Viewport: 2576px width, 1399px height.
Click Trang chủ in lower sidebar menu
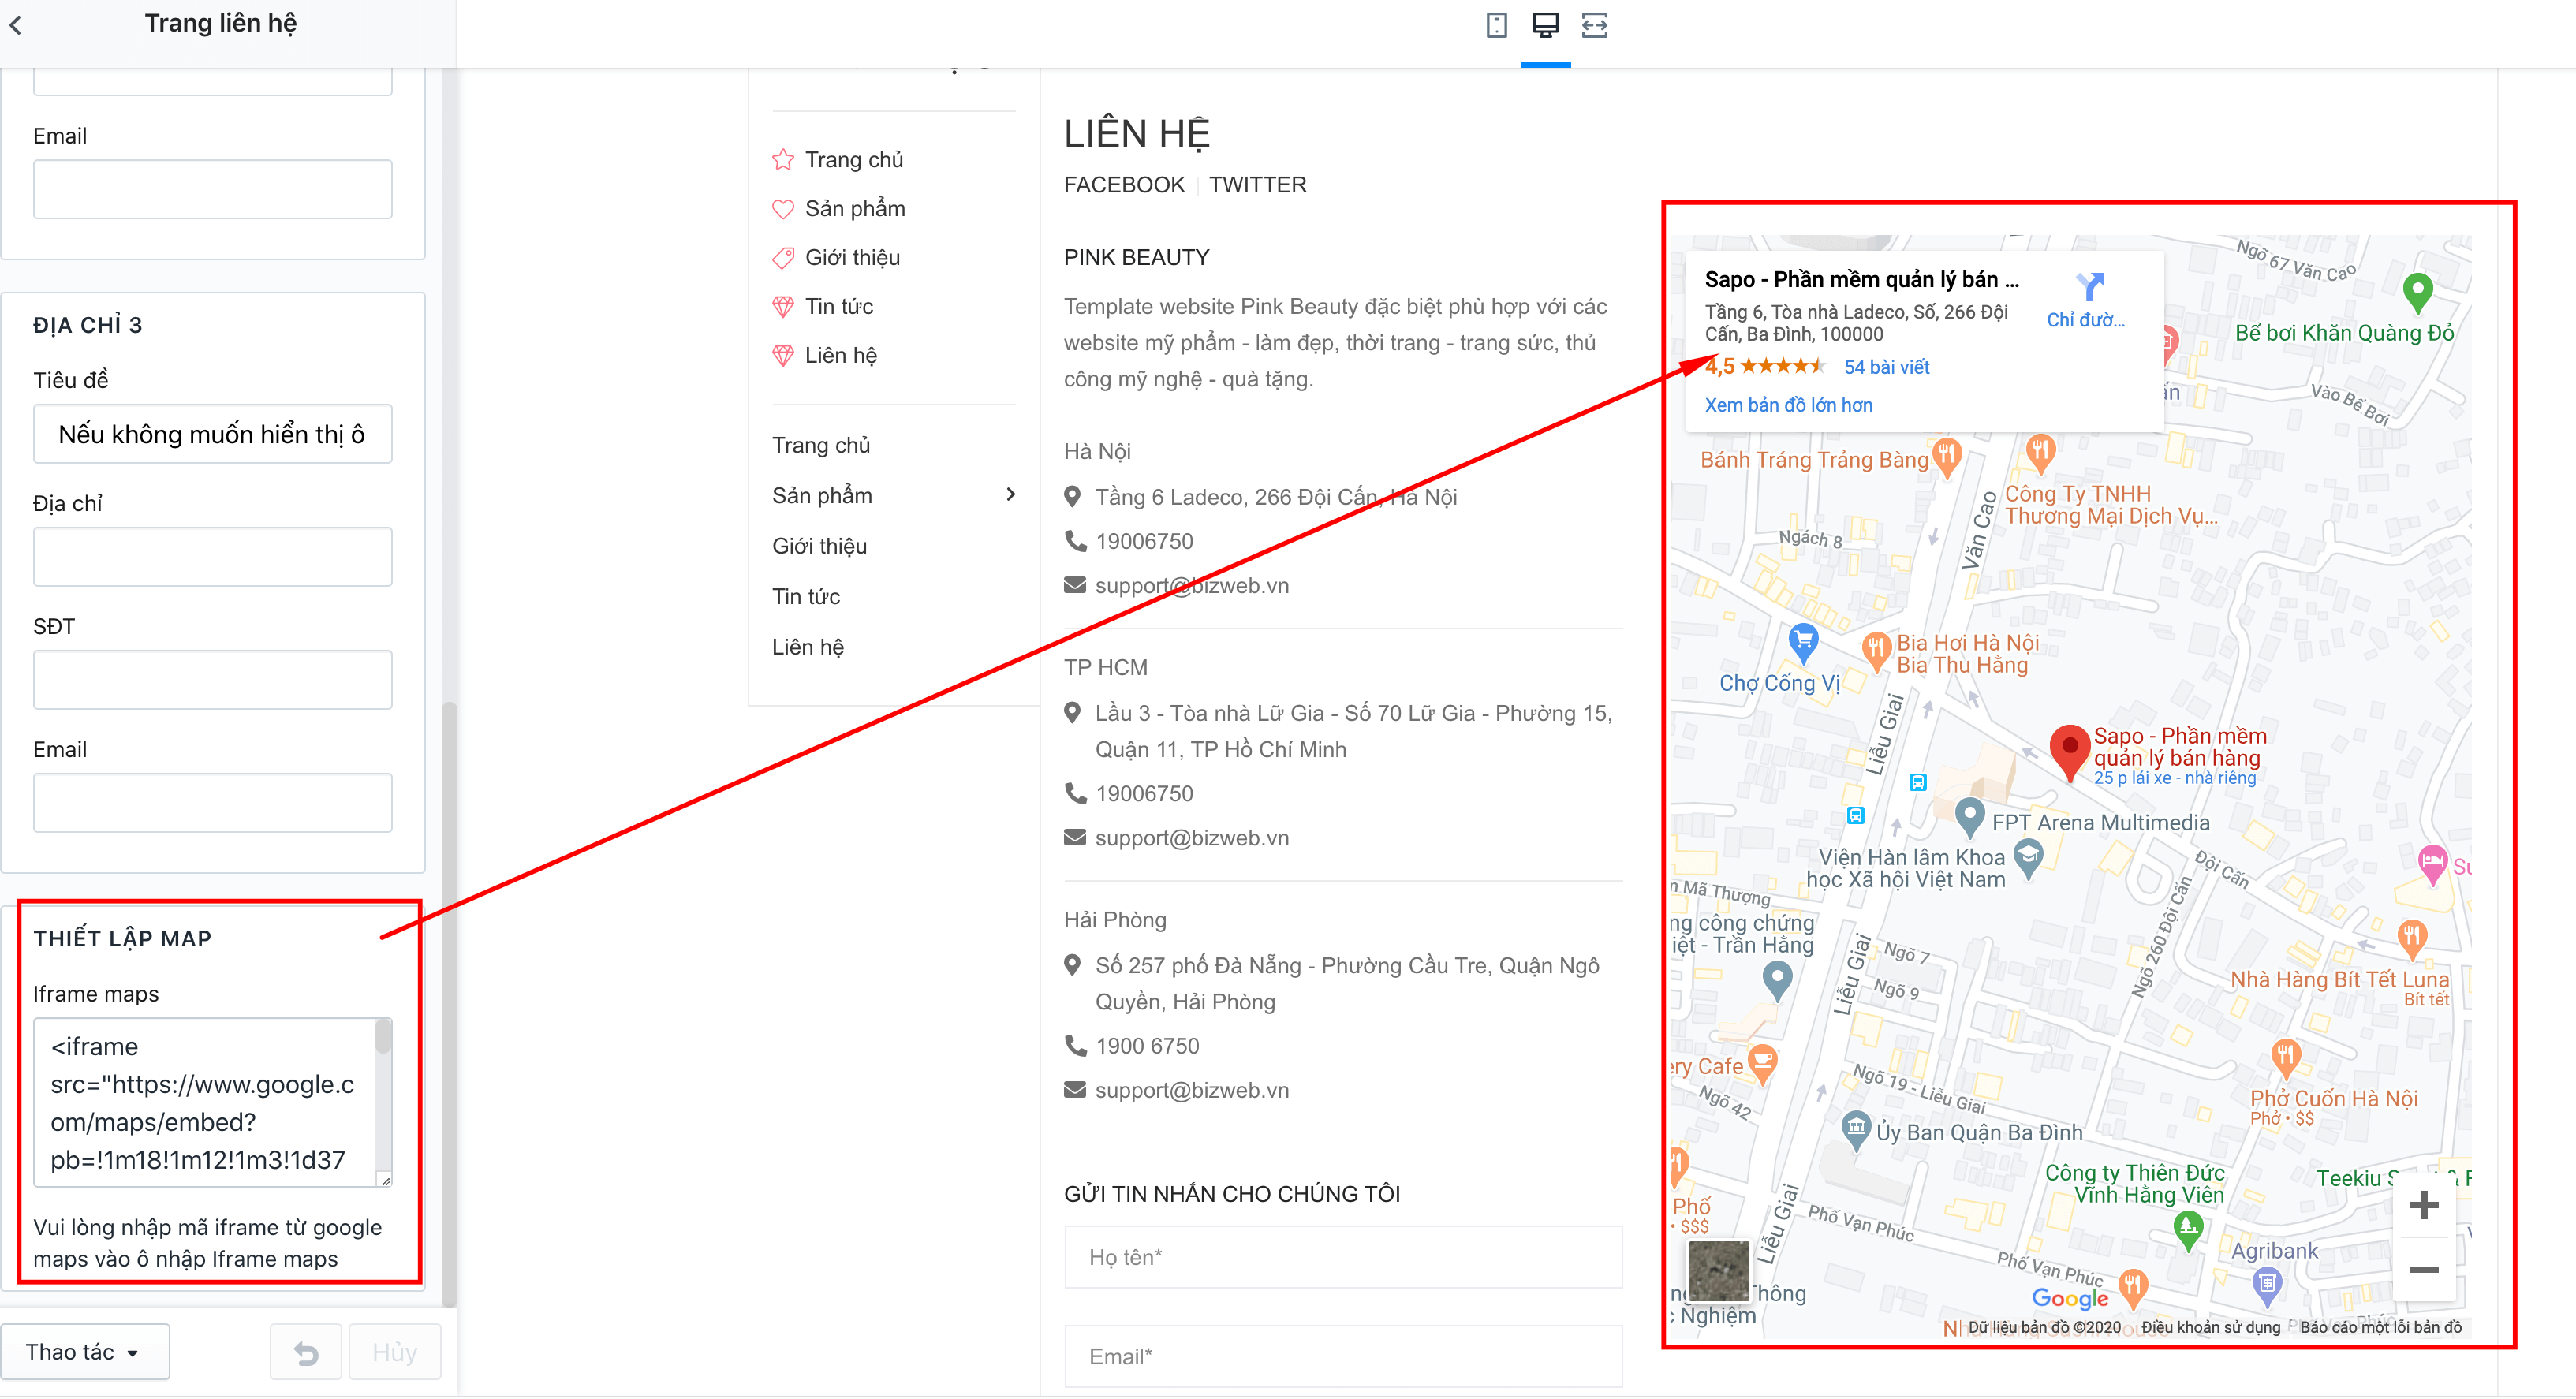coord(820,445)
